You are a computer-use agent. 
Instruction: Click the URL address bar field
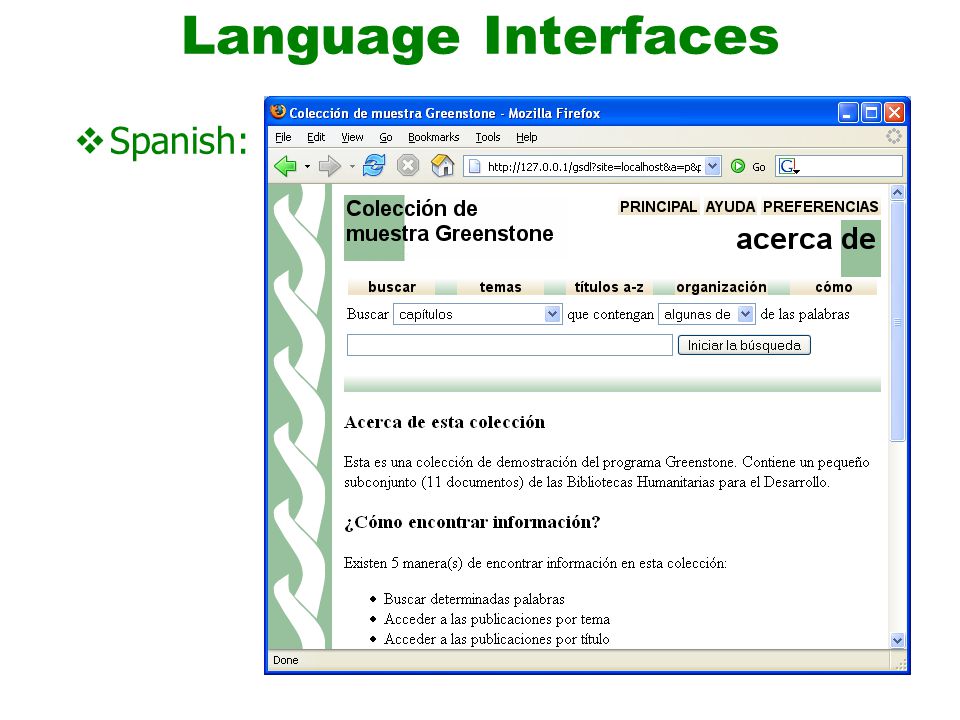pos(591,166)
